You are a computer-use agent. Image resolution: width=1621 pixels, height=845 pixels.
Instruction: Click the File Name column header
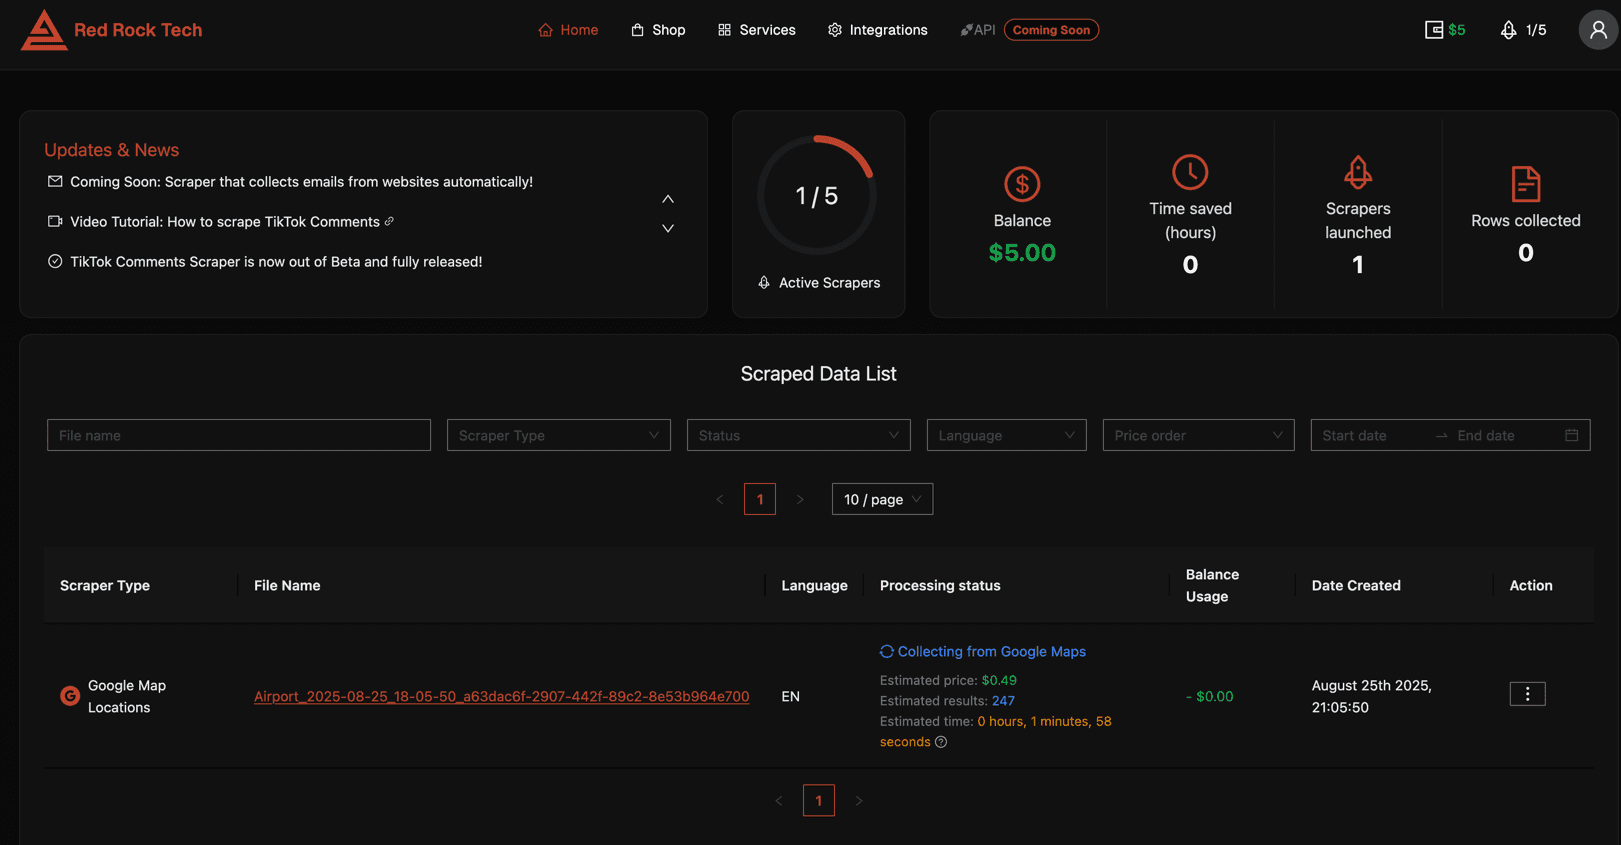point(287,585)
